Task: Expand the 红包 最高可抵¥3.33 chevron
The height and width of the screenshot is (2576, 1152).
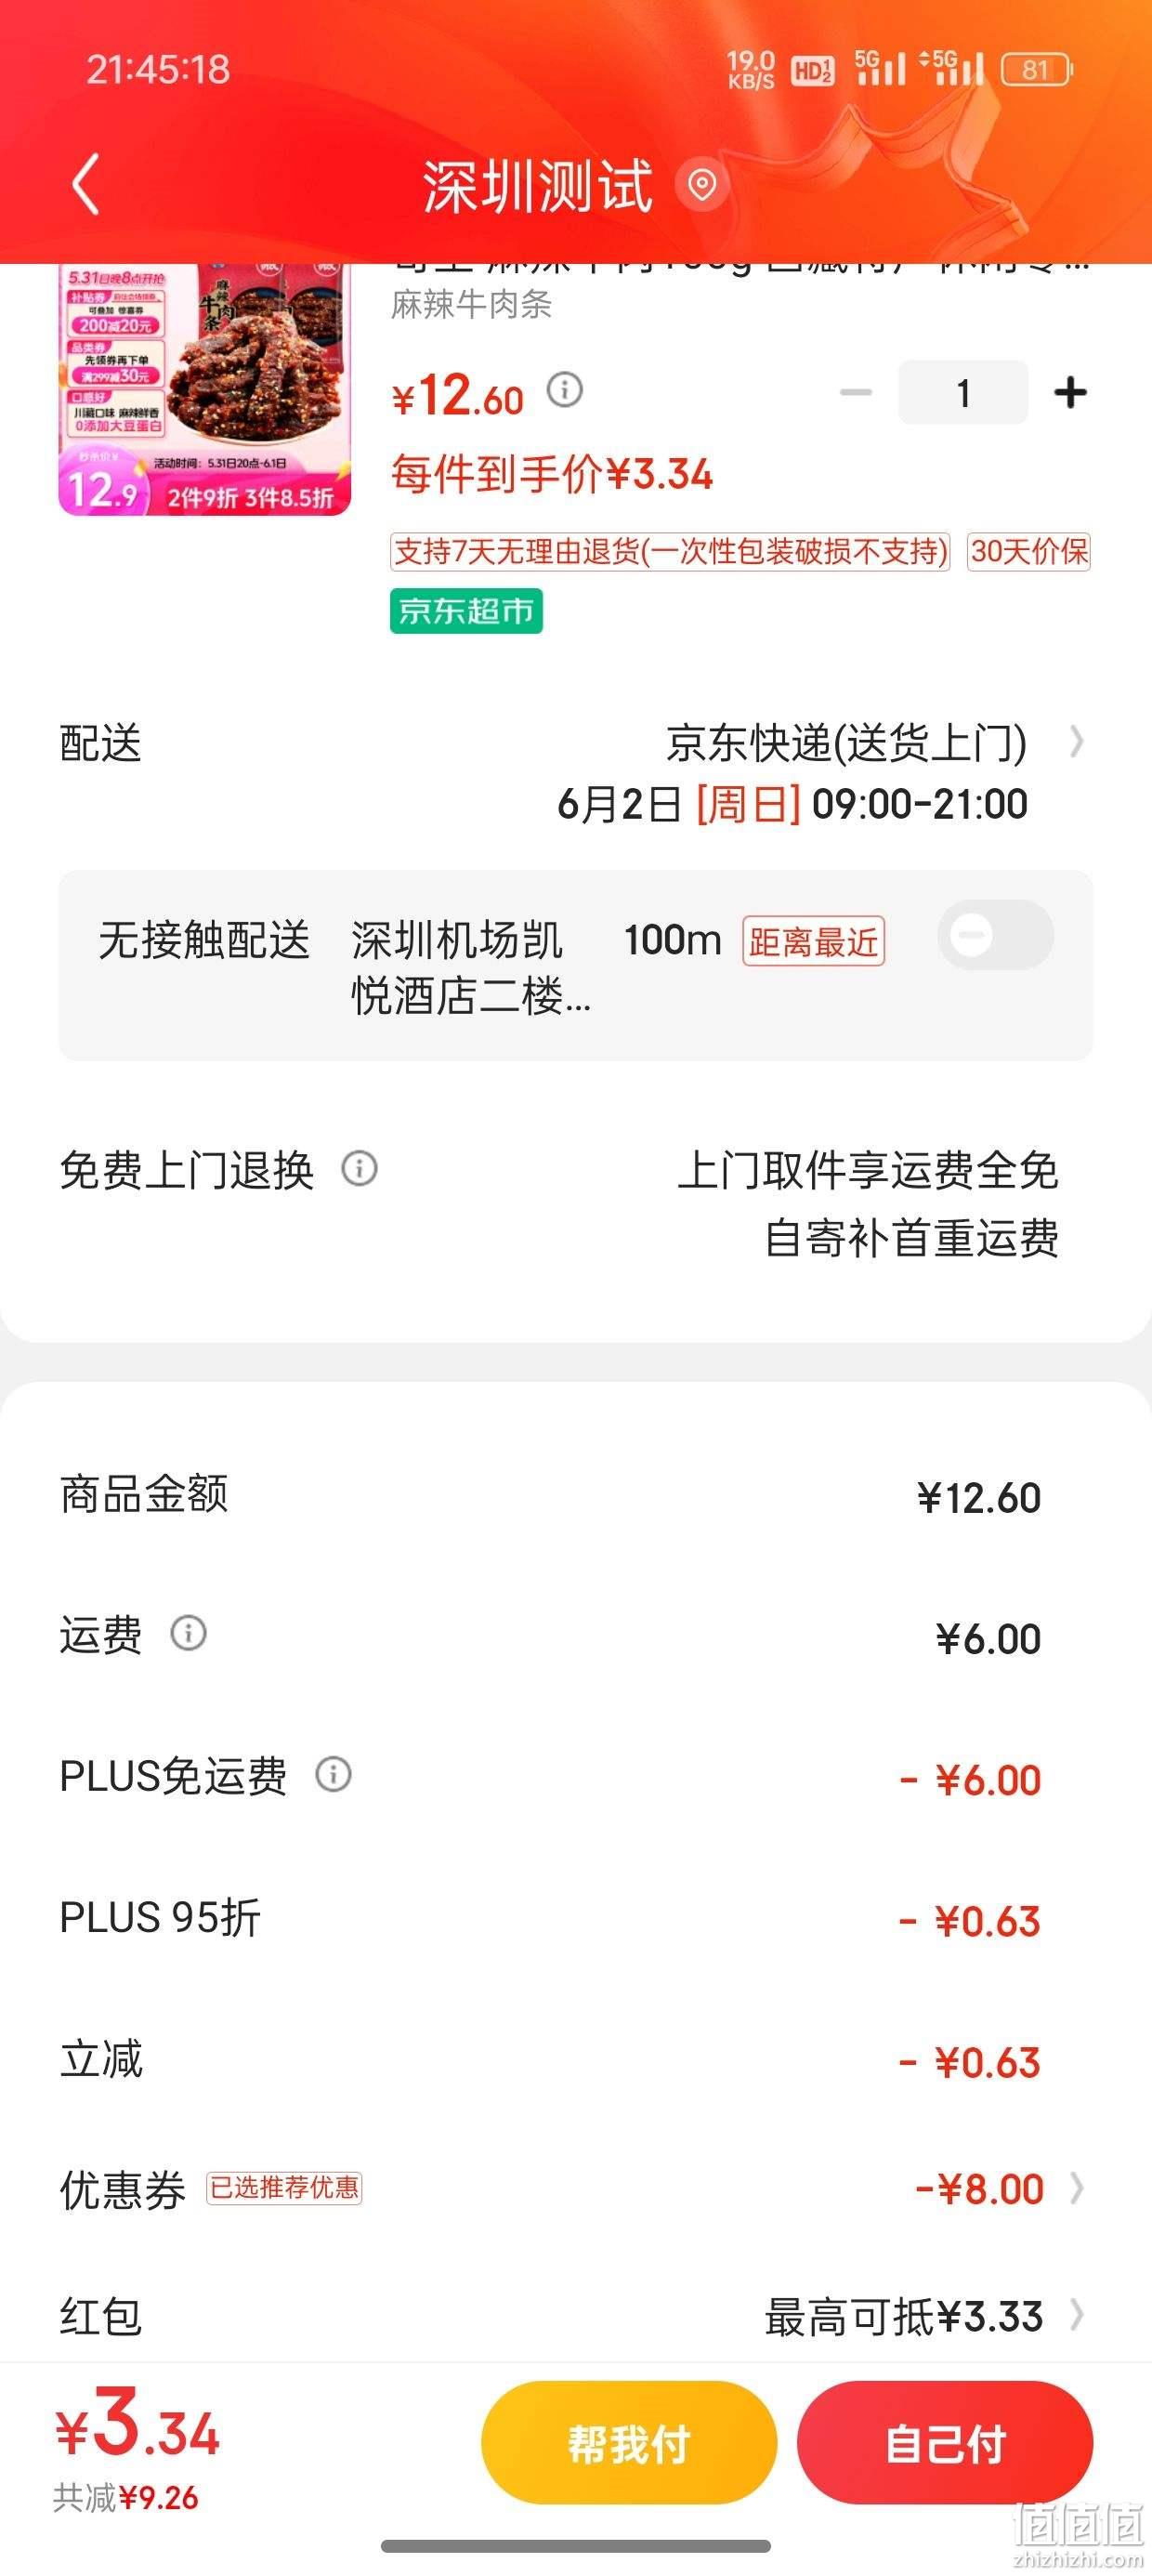Action: click(1076, 2314)
